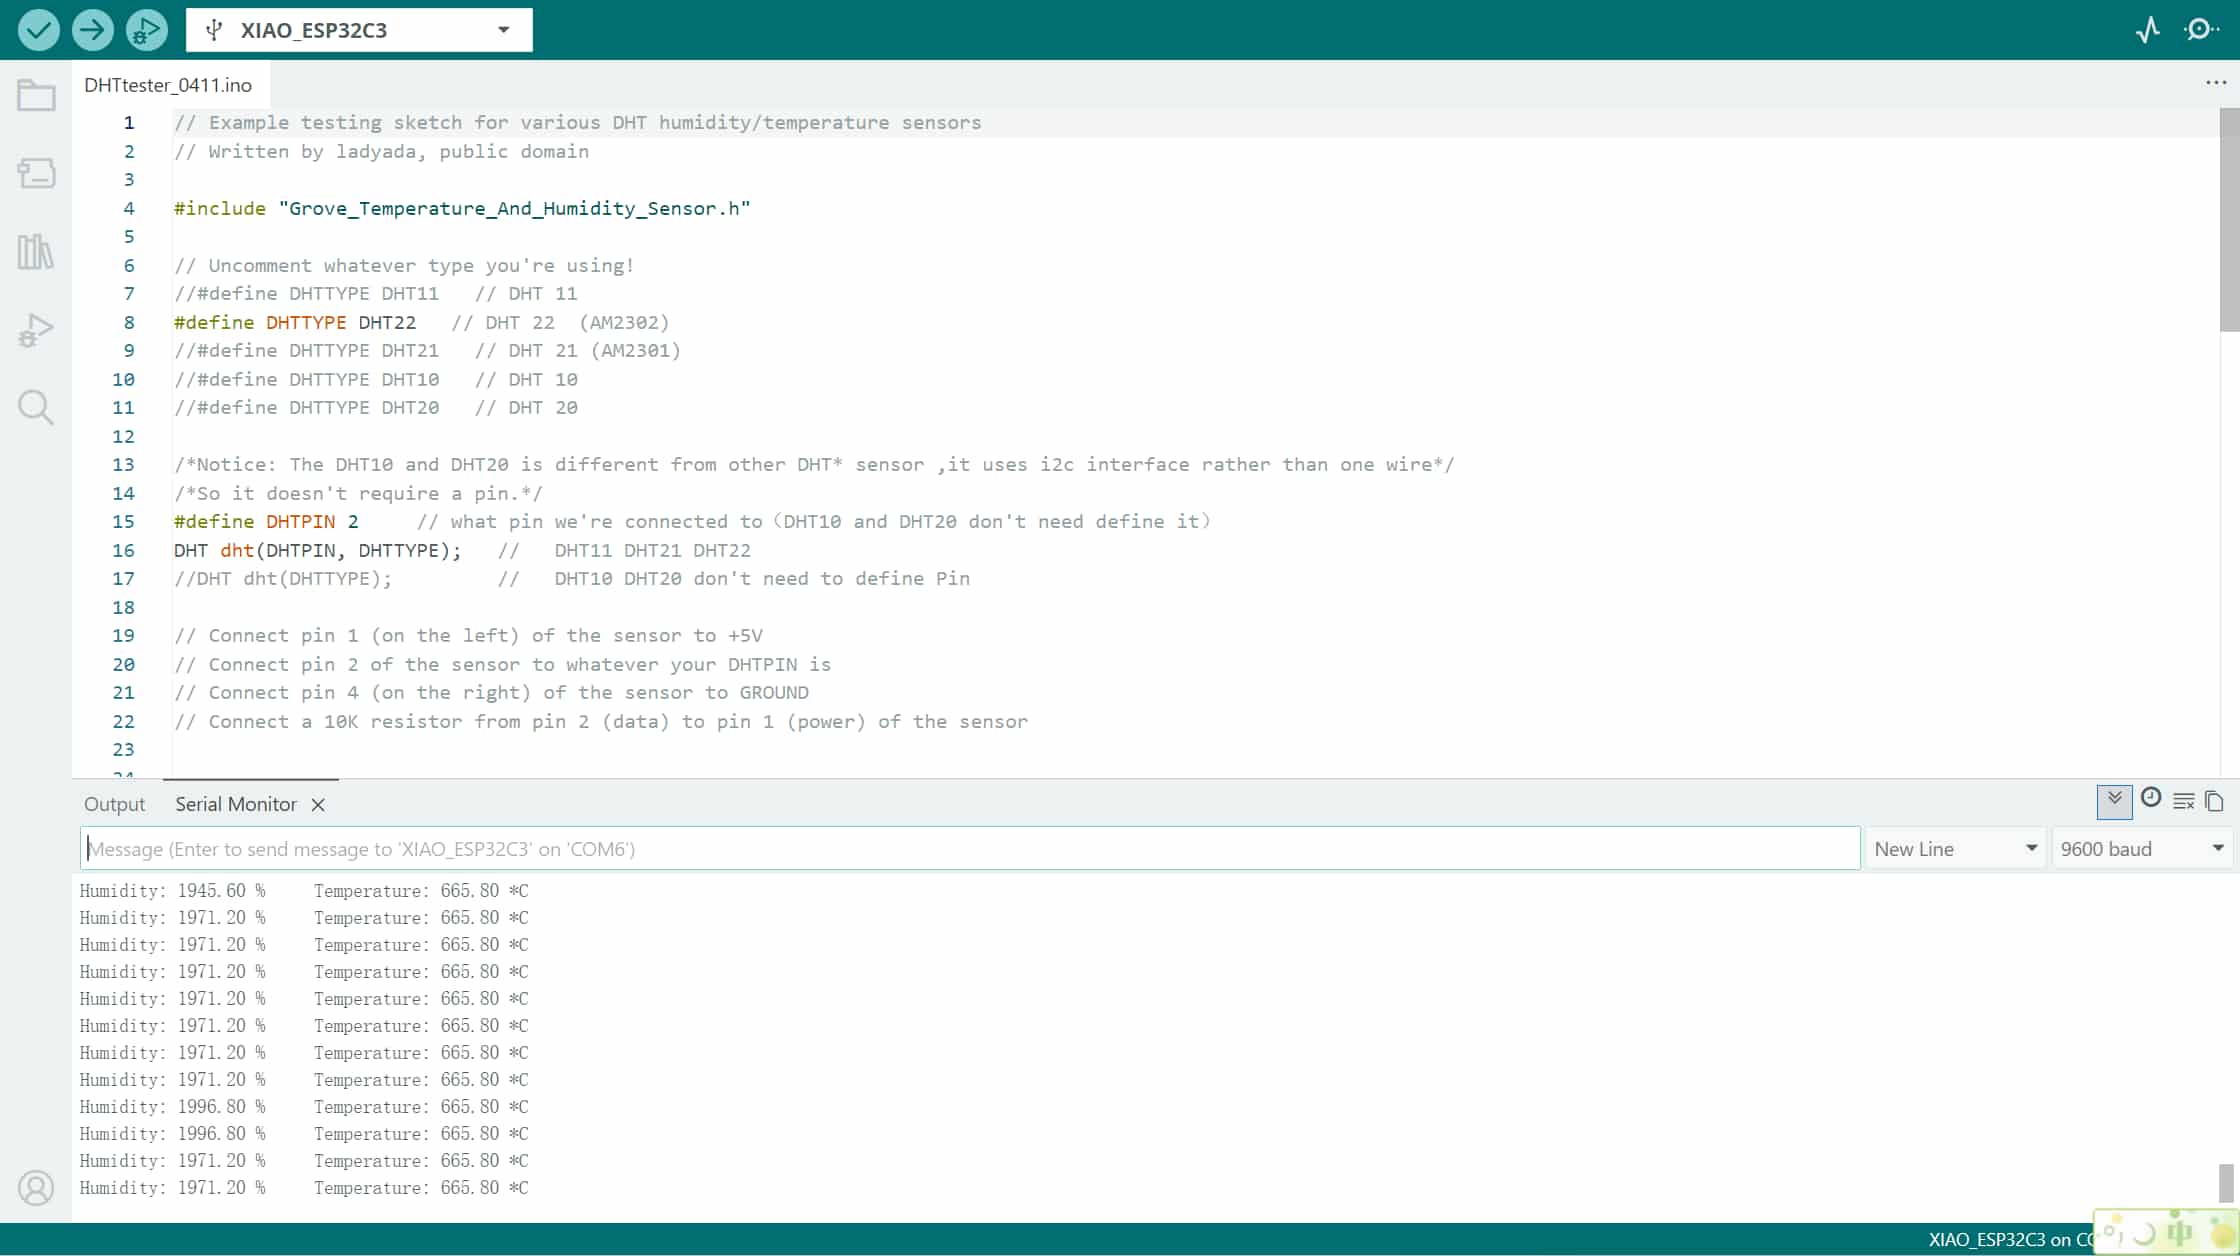Viewport: 2240px width, 1256px height.
Task: Click the Upload arrow button
Action: tap(92, 29)
